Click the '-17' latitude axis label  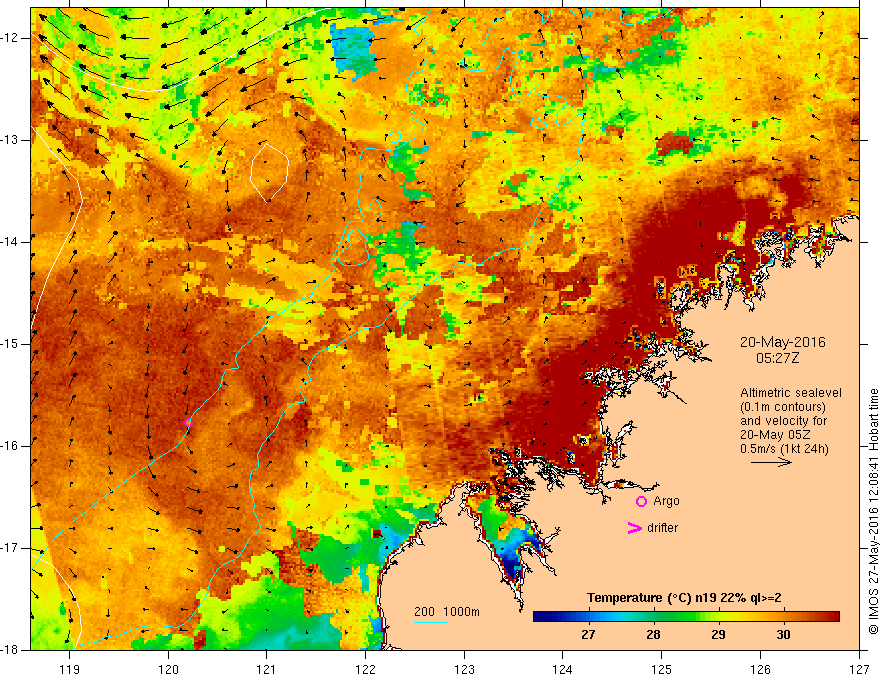10,548
